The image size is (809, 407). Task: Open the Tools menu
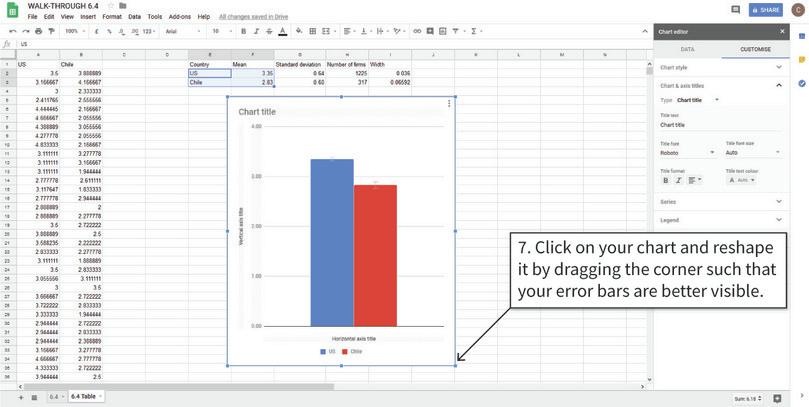click(x=155, y=17)
